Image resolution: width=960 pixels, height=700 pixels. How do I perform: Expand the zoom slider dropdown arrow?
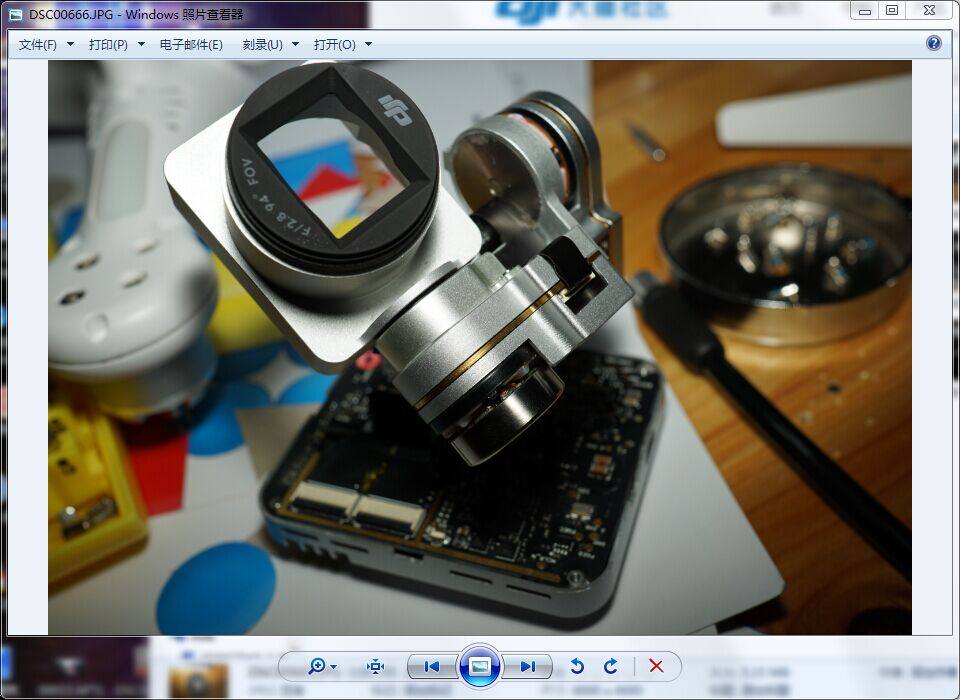coord(334,666)
